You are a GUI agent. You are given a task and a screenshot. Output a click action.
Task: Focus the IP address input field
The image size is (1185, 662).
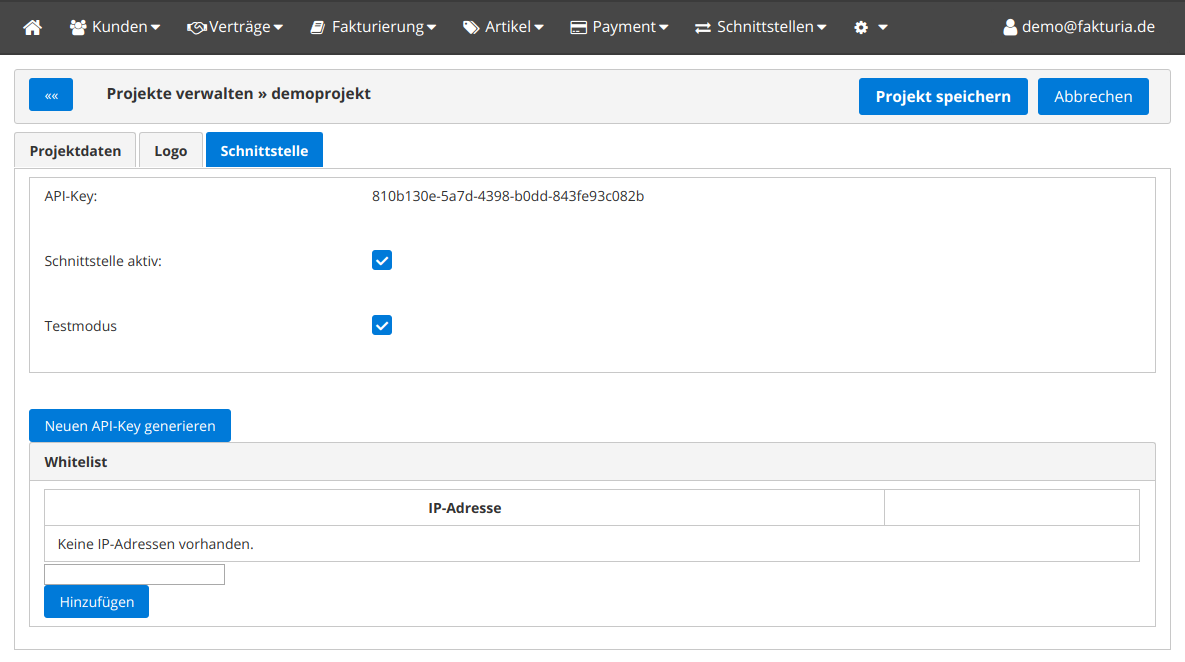pyautogui.click(x=134, y=574)
